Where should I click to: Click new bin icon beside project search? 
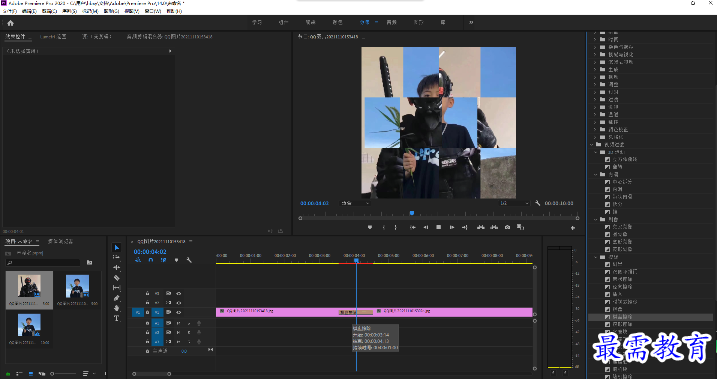click(x=90, y=262)
